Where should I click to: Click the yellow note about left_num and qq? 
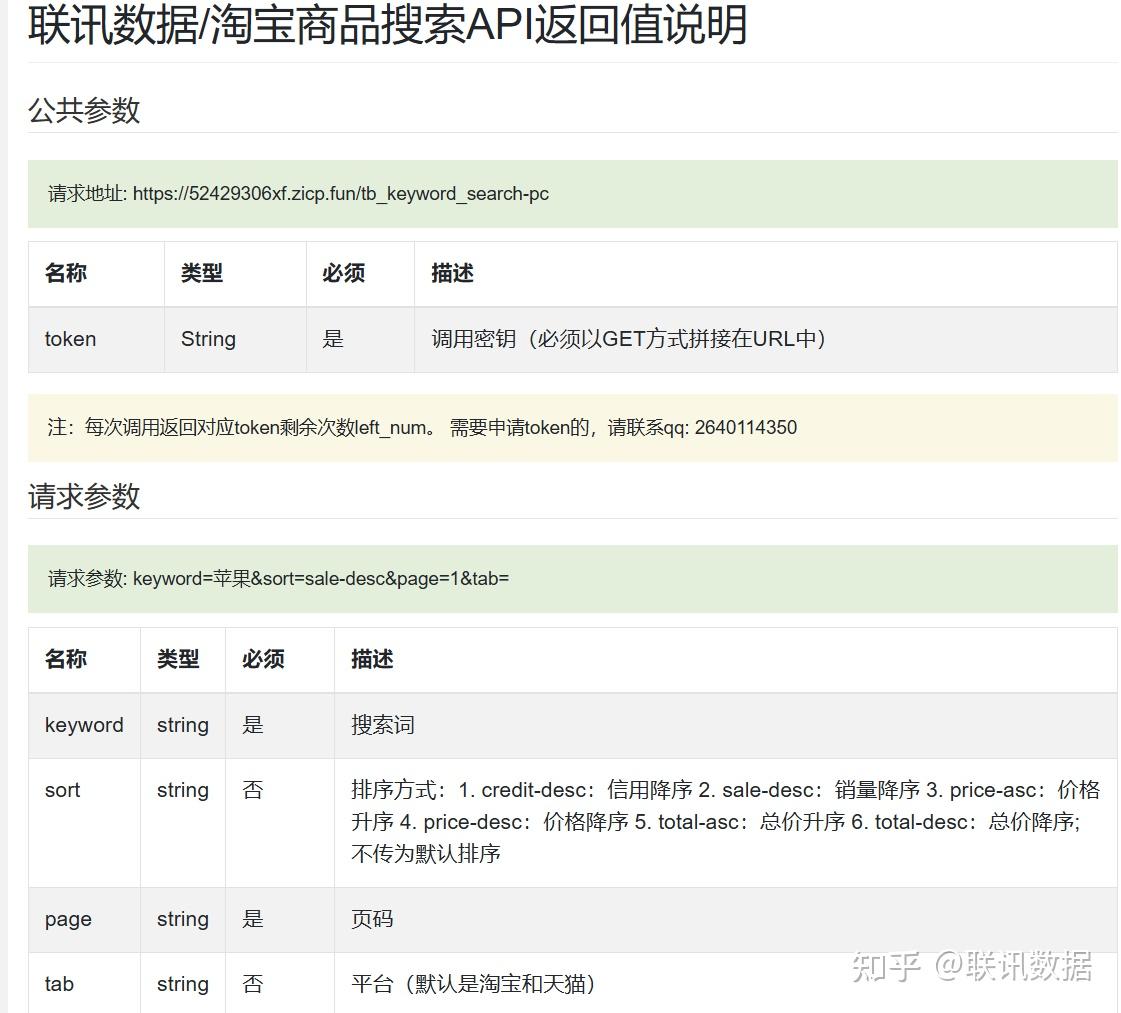tap(573, 428)
